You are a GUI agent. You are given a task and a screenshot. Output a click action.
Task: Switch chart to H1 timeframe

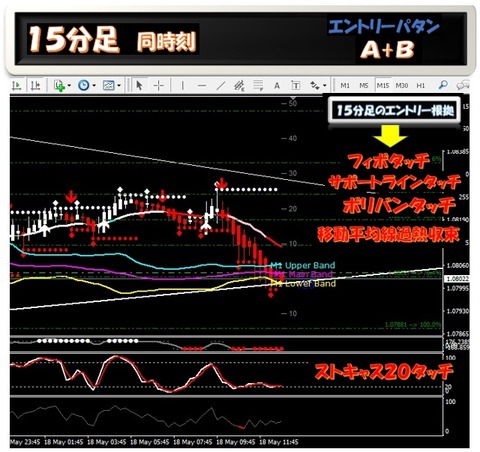421,86
